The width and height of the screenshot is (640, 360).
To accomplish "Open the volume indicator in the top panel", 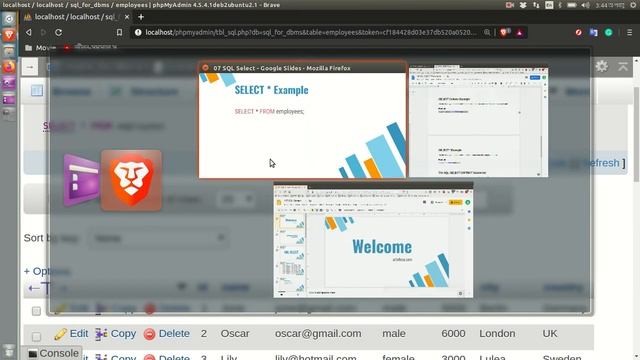I will (x=586, y=5).
